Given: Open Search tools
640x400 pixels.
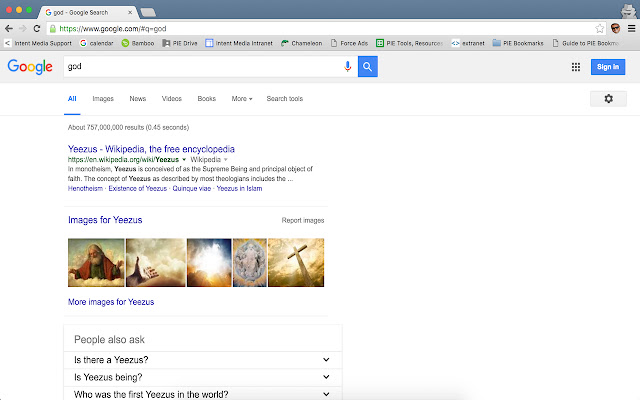Looking at the screenshot, I should (284, 99).
